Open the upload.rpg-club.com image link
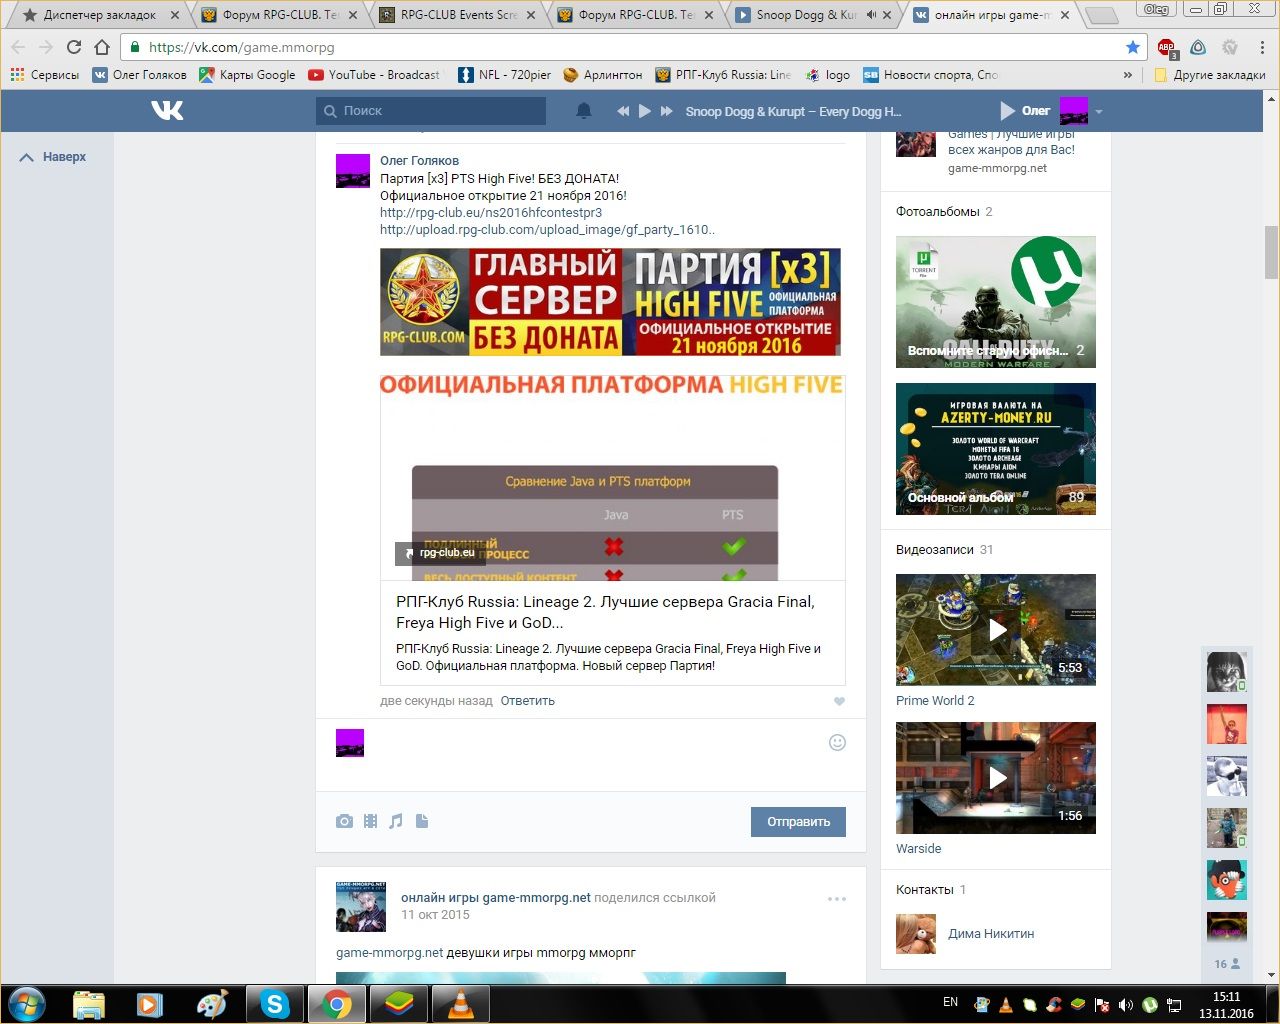The height and width of the screenshot is (1024, 1280). (x=547, y=229)
